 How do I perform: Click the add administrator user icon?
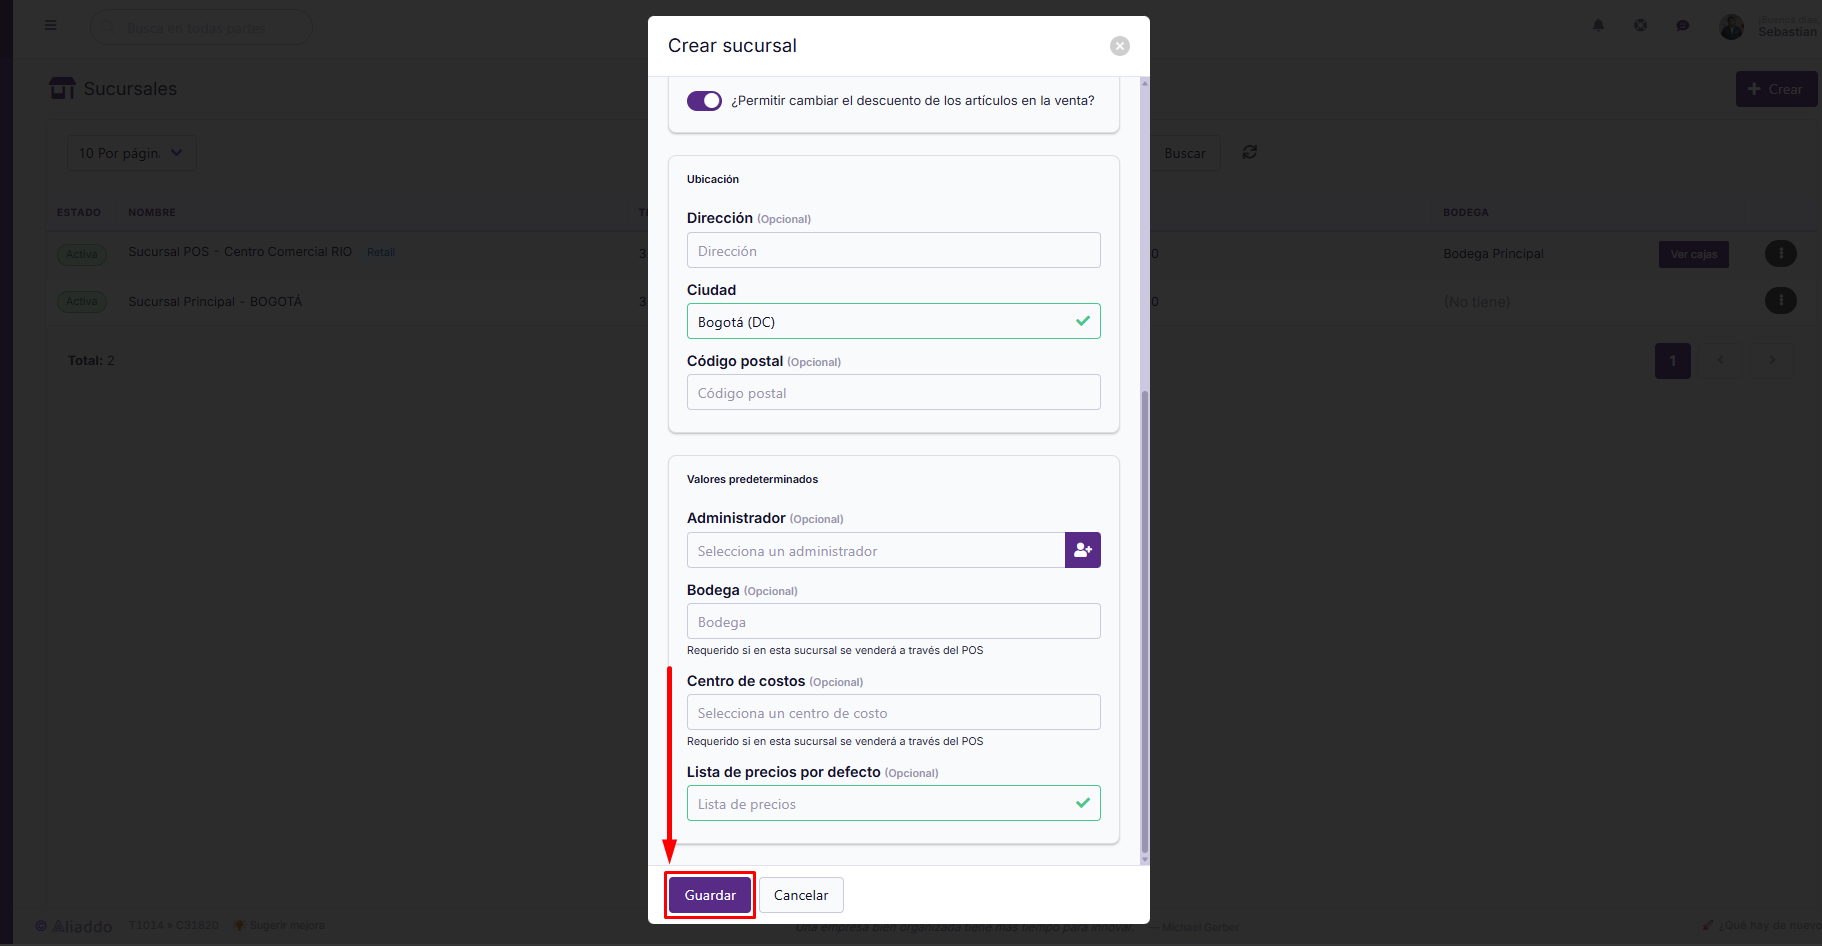point(1082,550)
